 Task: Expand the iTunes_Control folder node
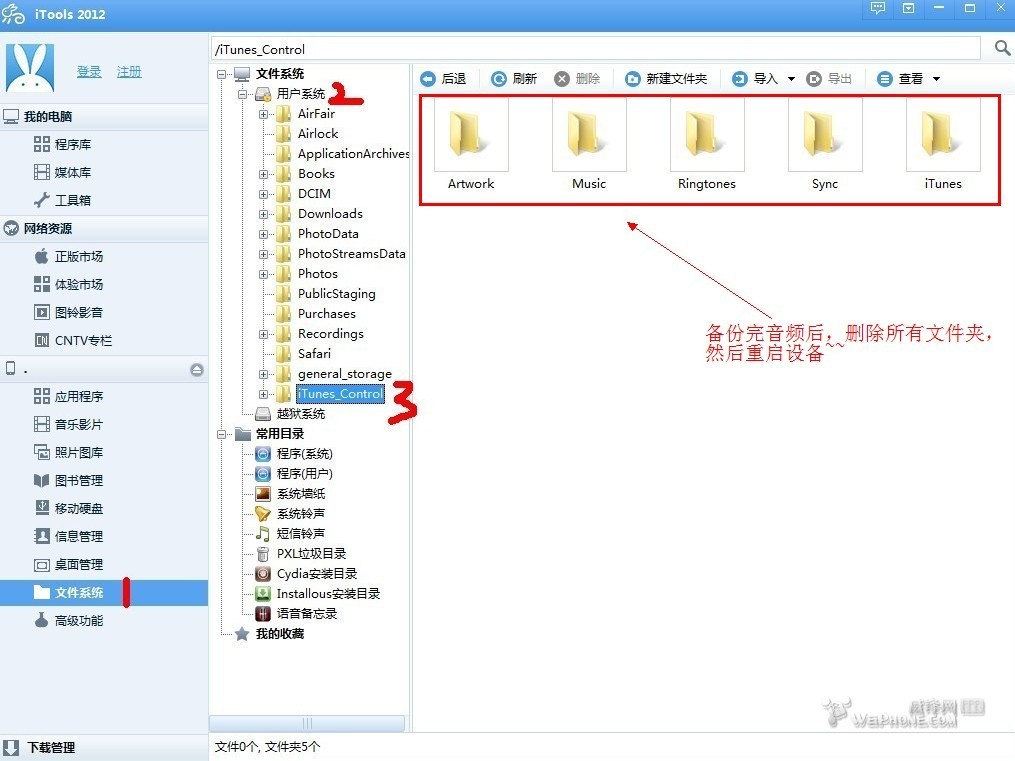pyautogui.click(x=263, y=394)
